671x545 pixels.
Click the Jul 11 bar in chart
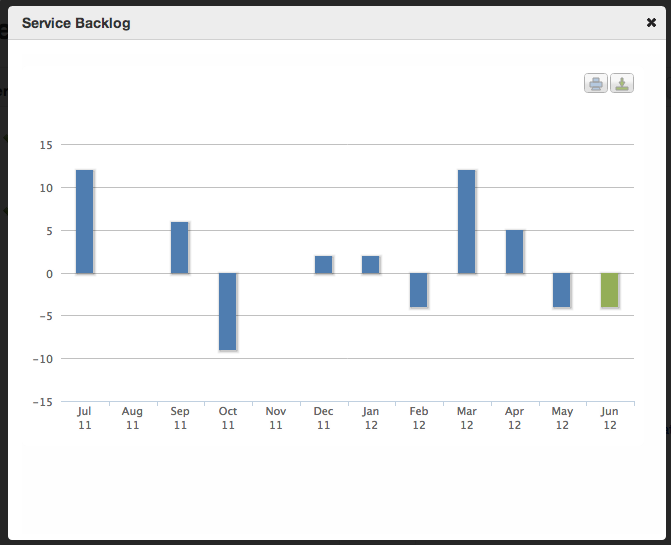[x=84, y=222]
